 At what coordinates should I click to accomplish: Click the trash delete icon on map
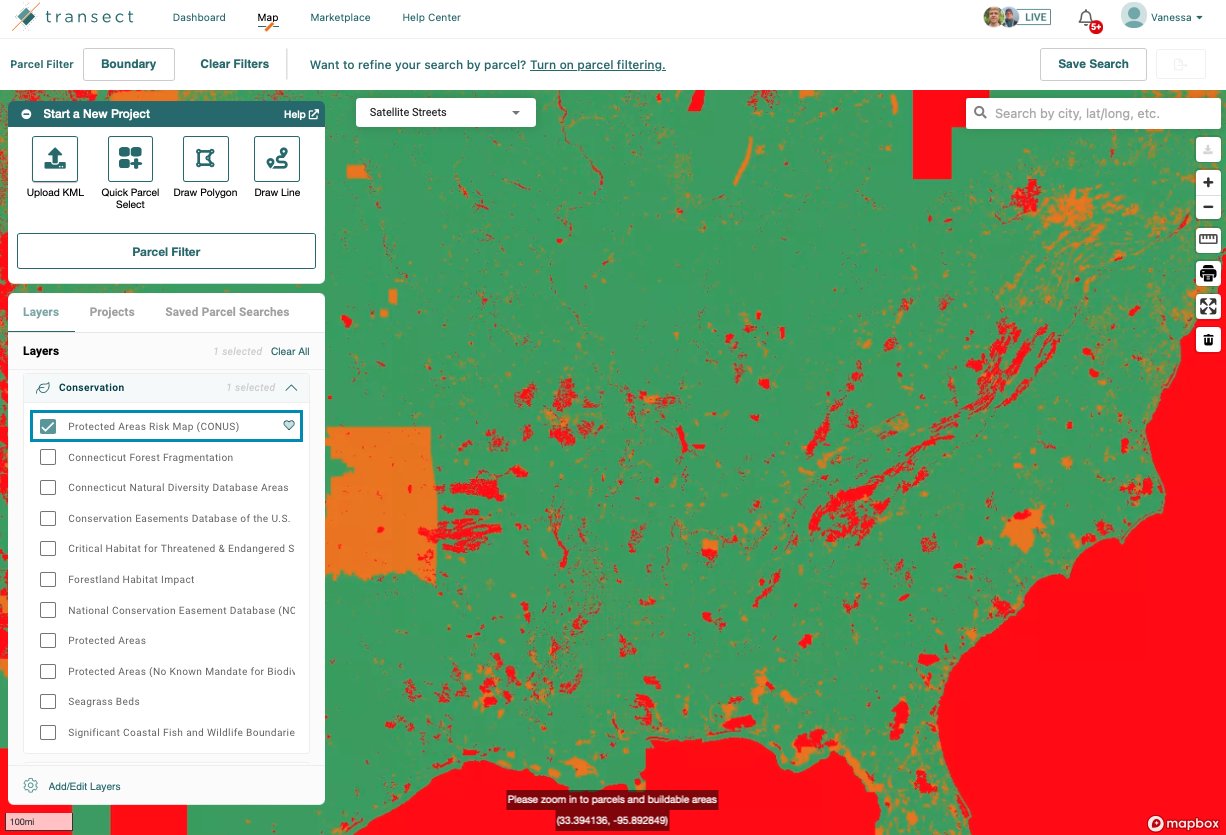pyautogui.click(x=1208, y=340)
